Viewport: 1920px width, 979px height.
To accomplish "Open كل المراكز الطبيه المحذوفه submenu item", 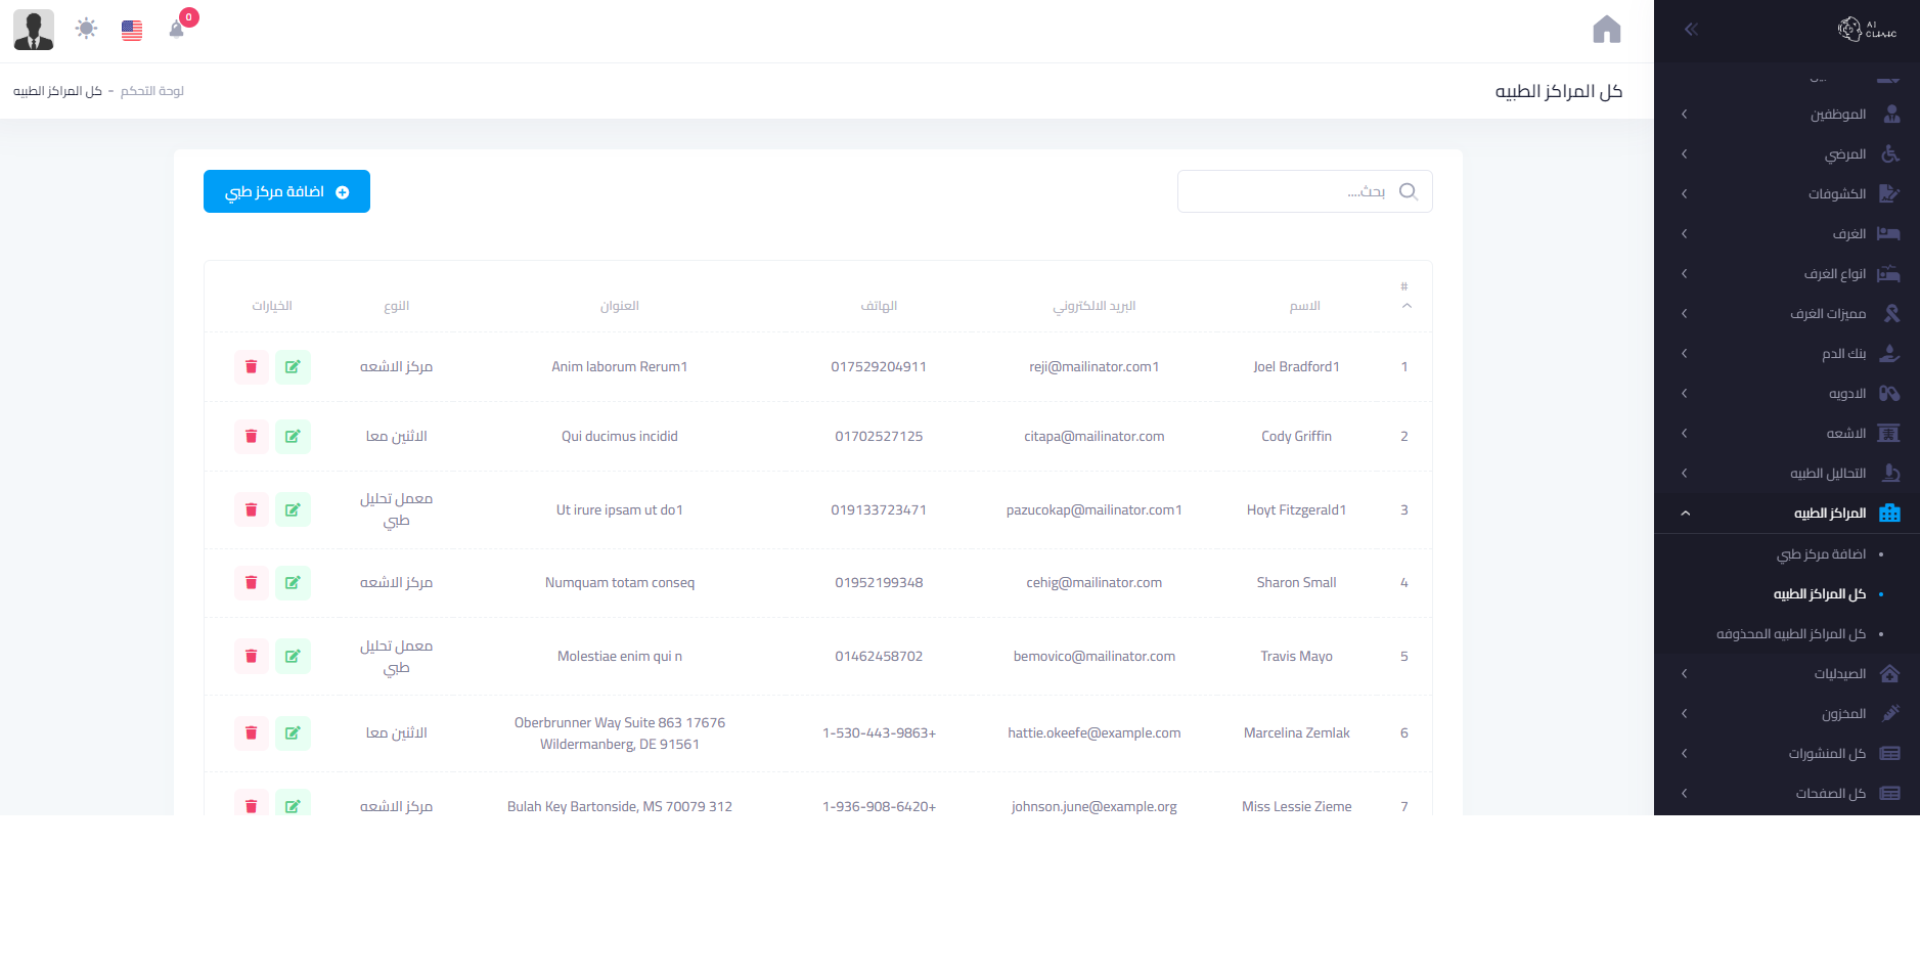I will (1791, 634).
